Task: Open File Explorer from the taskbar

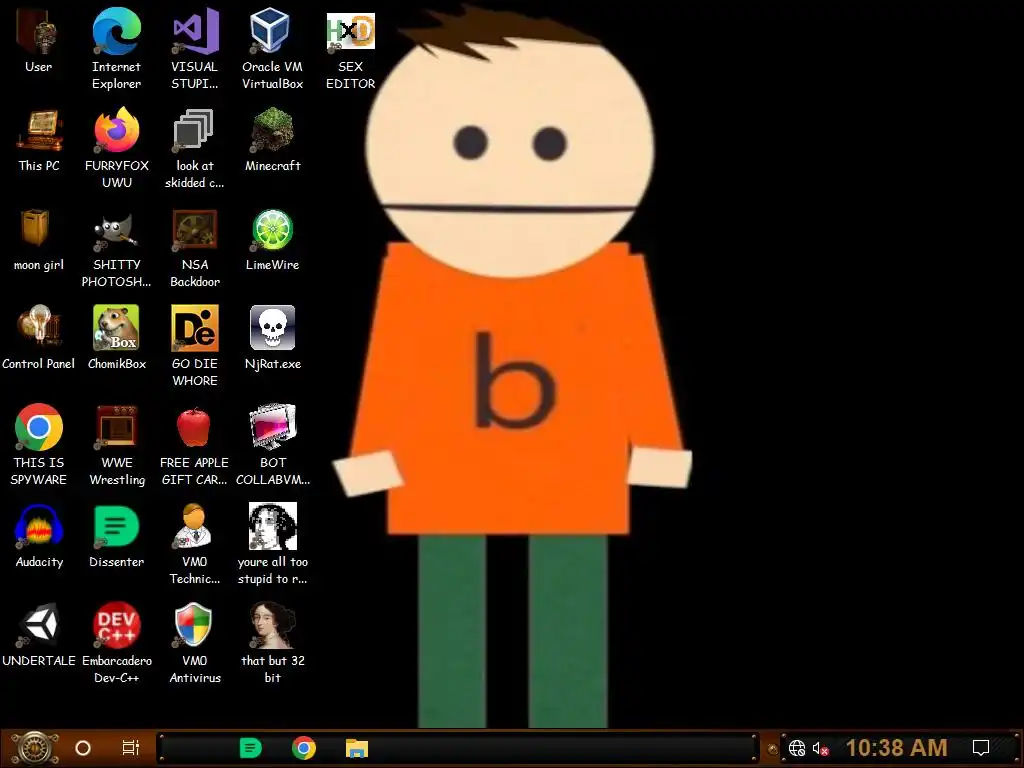Action: 357,748
